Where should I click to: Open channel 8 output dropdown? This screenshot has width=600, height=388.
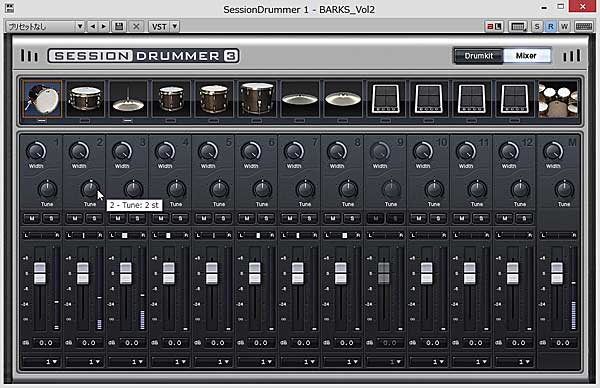coord(342,361)
